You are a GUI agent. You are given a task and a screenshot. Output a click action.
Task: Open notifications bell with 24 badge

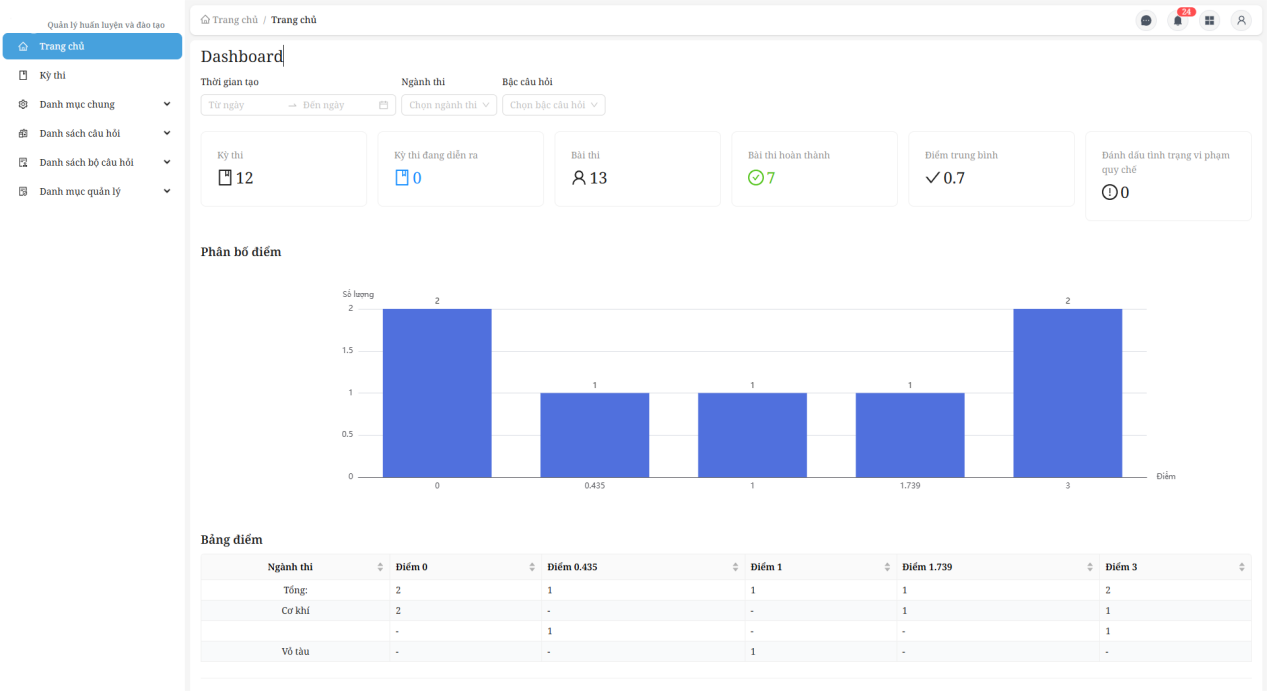click(x=1178, y=20)
